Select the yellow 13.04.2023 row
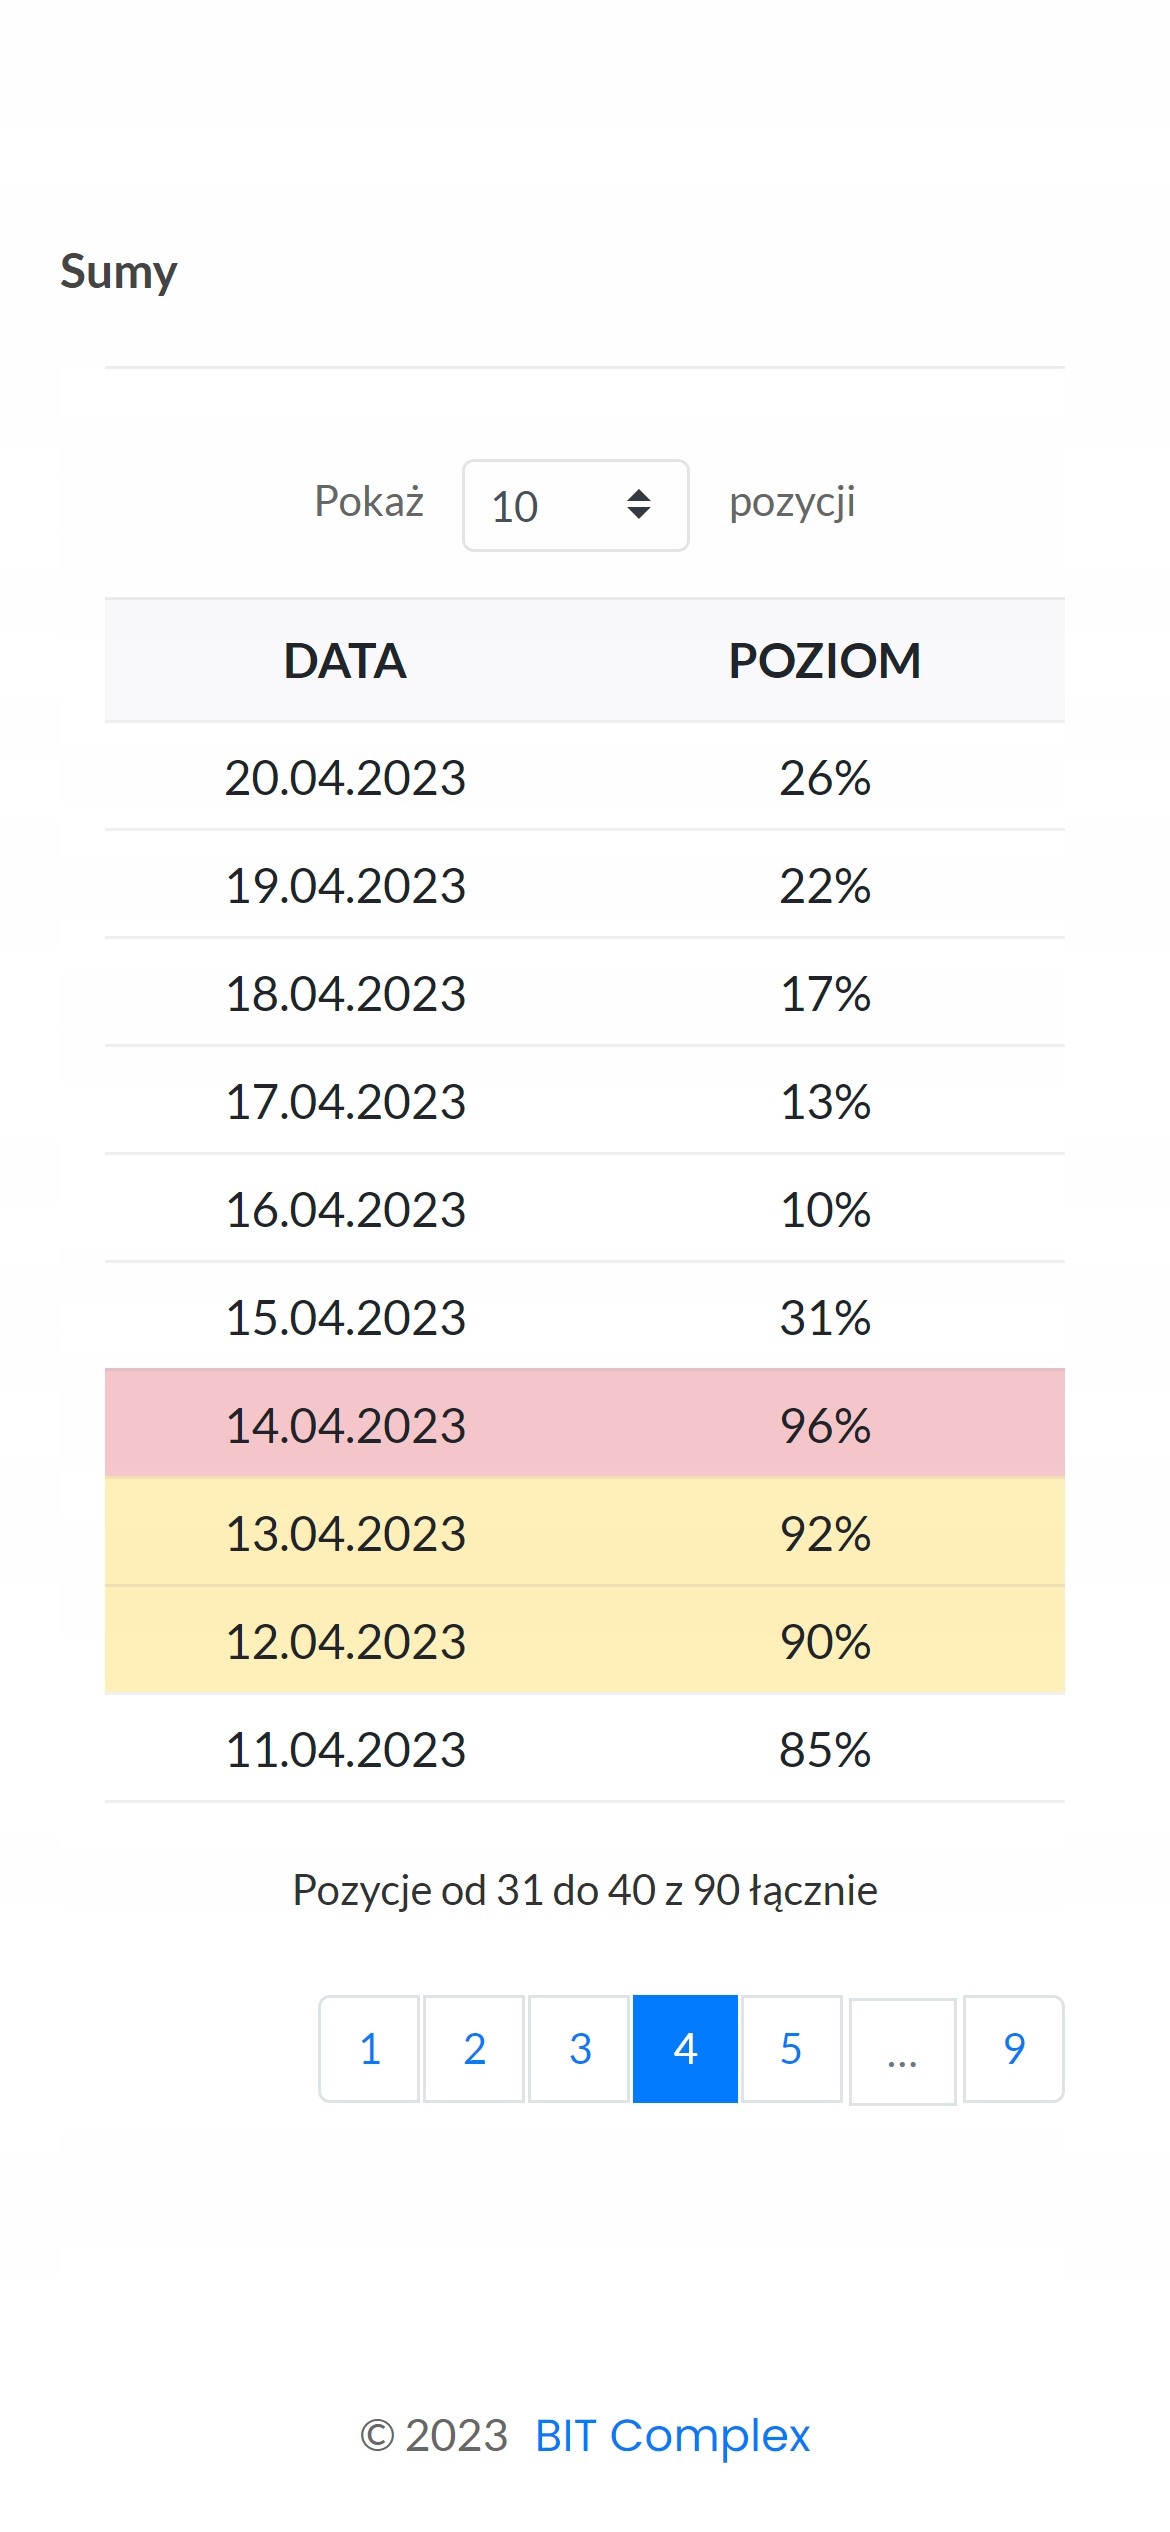Screen dimensions: 1170x2532 coord(584,1532)
